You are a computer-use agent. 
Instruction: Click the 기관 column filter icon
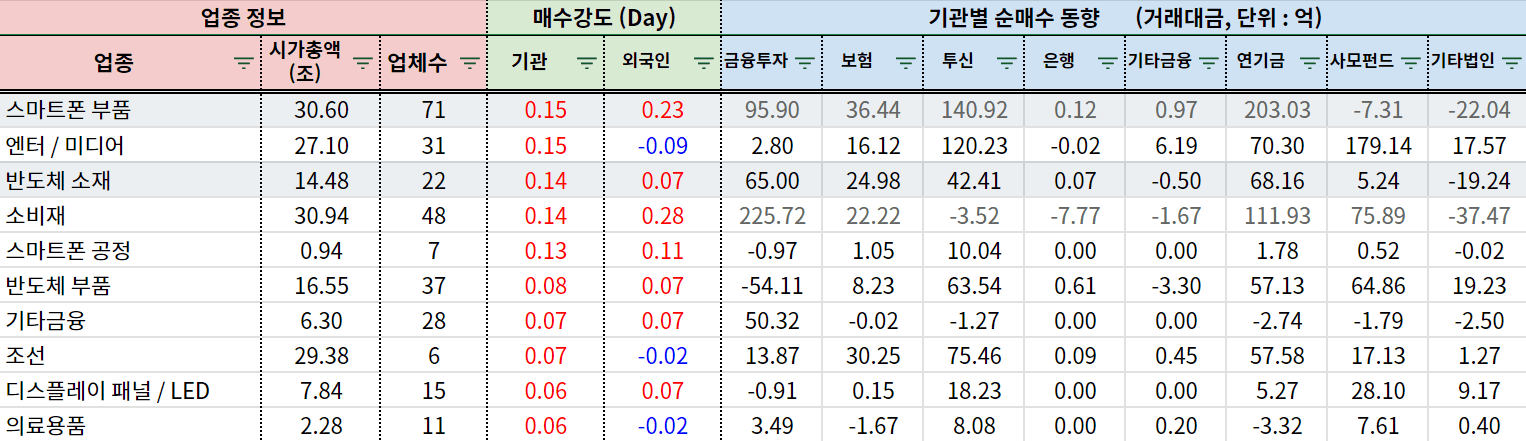[x=587, y=62]
